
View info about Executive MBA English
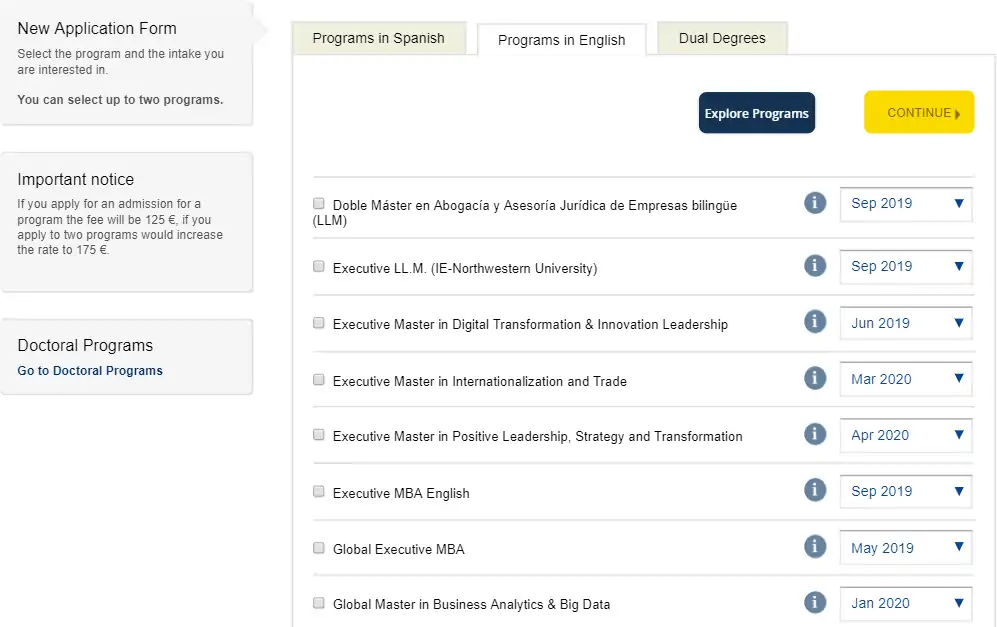(815, 490)
